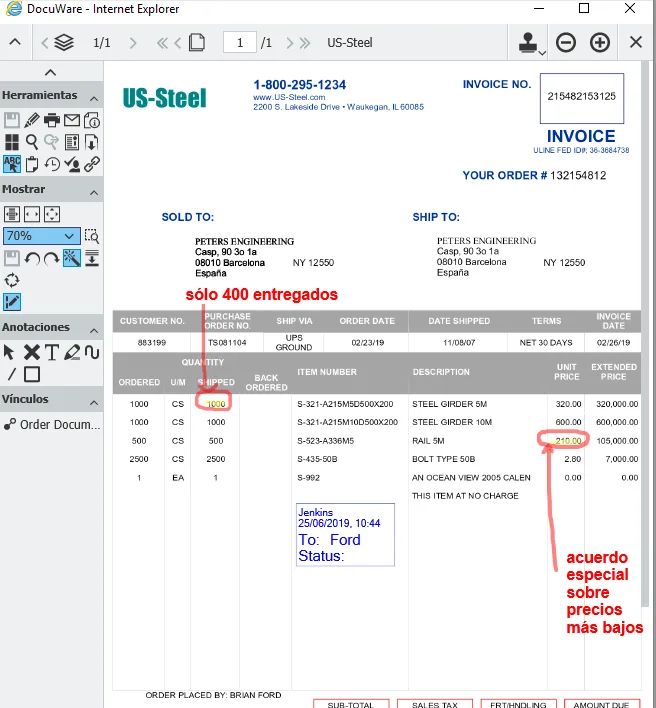
Task: Select the freehand curve annotation tool
Action: 92,352
